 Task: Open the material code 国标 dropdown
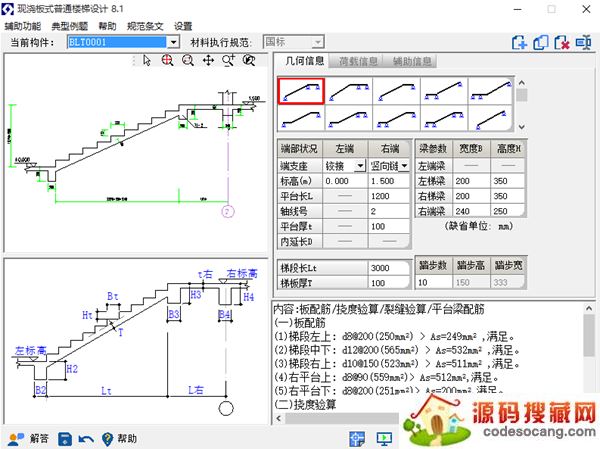[317, 42]
